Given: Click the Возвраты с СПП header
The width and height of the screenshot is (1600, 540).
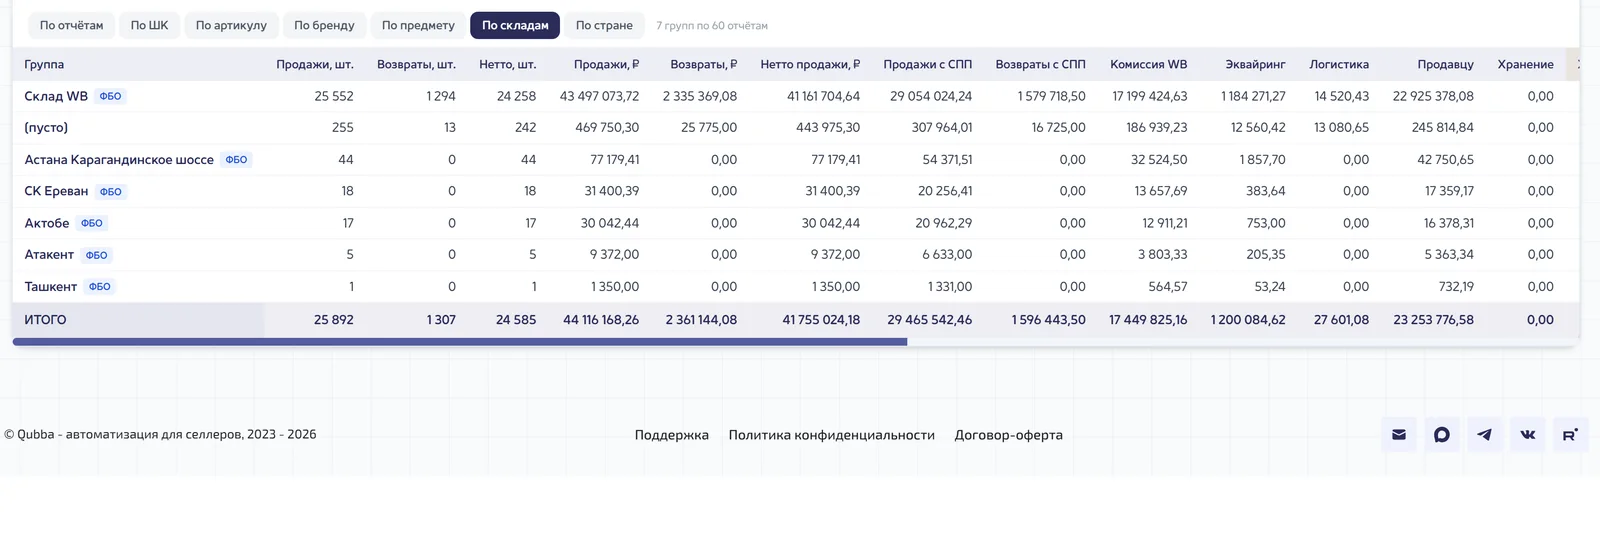Looking at the screenshot, I should 1041,64.
